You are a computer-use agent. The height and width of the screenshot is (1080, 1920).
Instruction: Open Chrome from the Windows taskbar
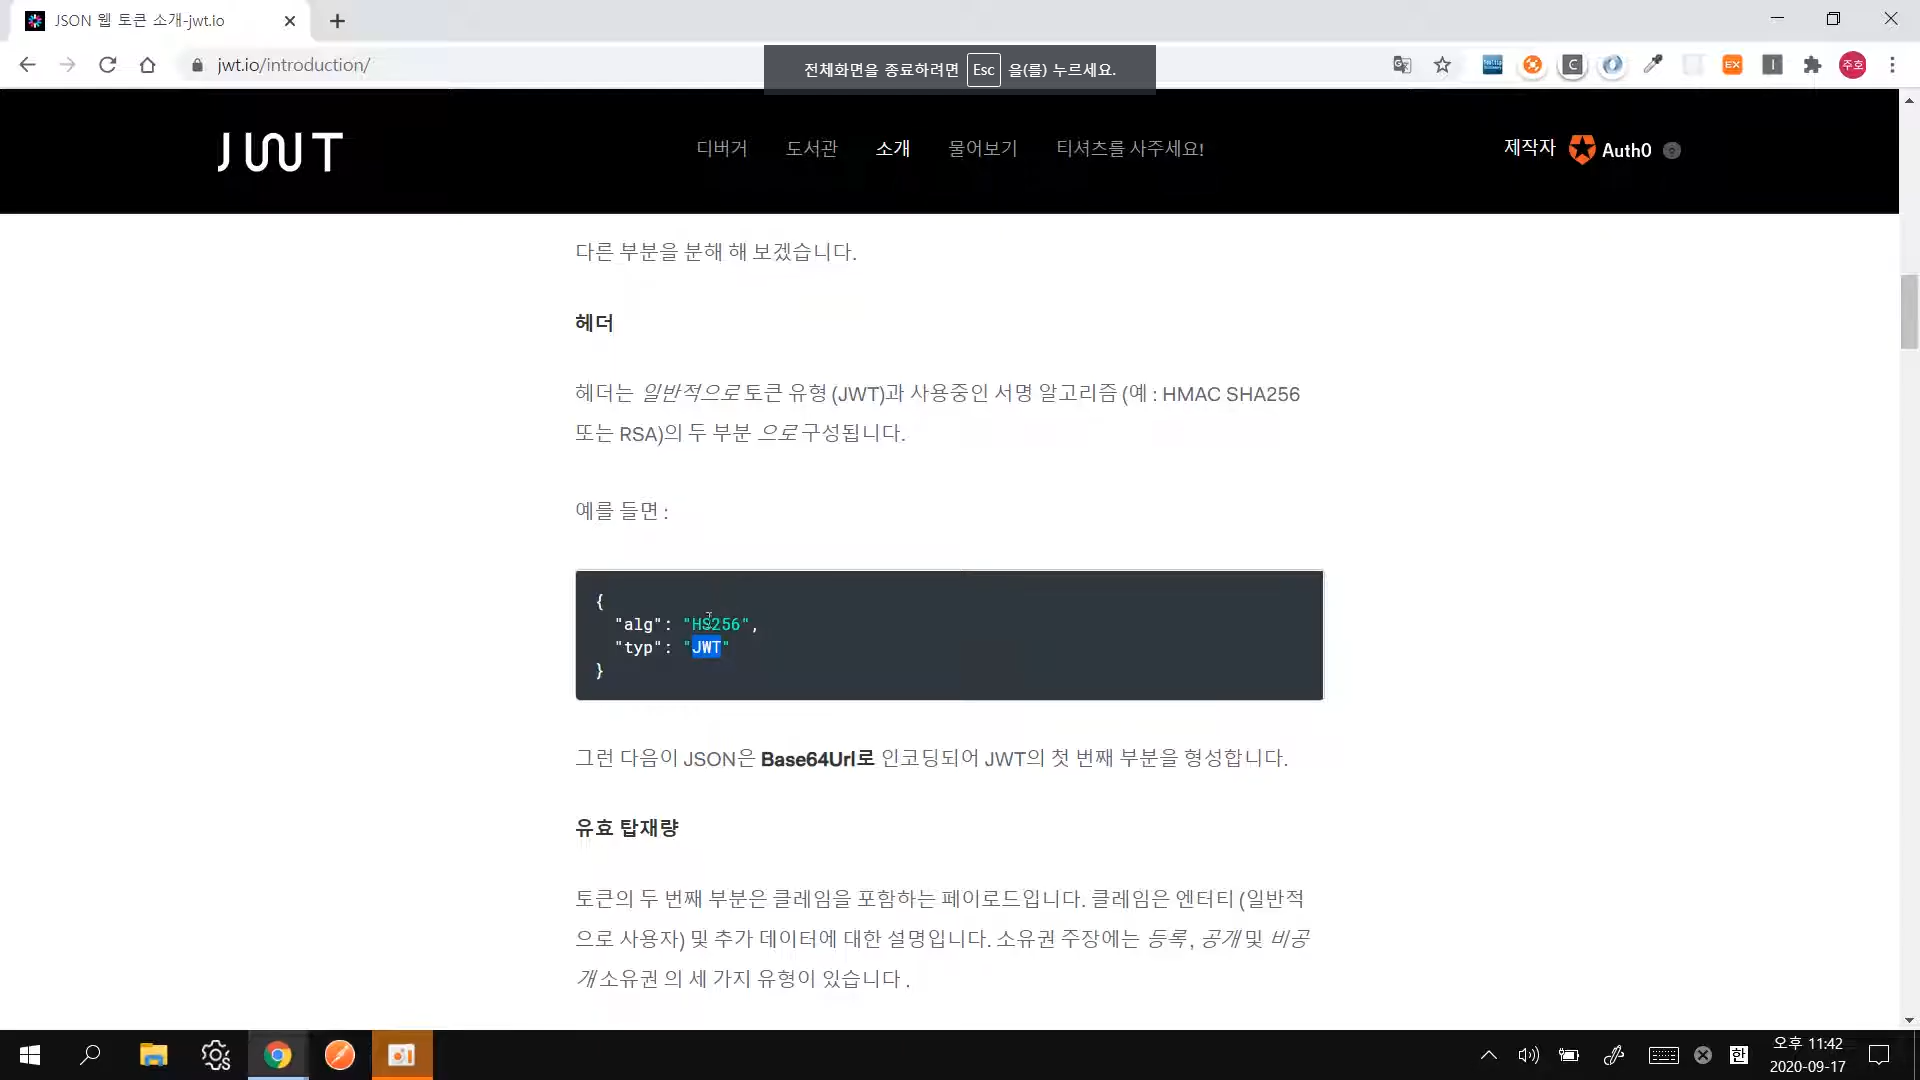point(277,1055)
